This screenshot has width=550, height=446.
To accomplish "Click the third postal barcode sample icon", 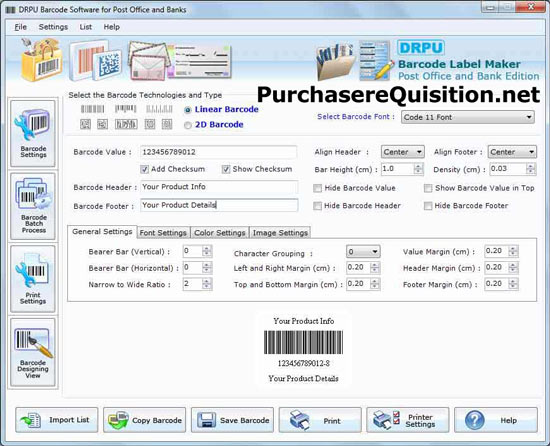I will (159, 109).
